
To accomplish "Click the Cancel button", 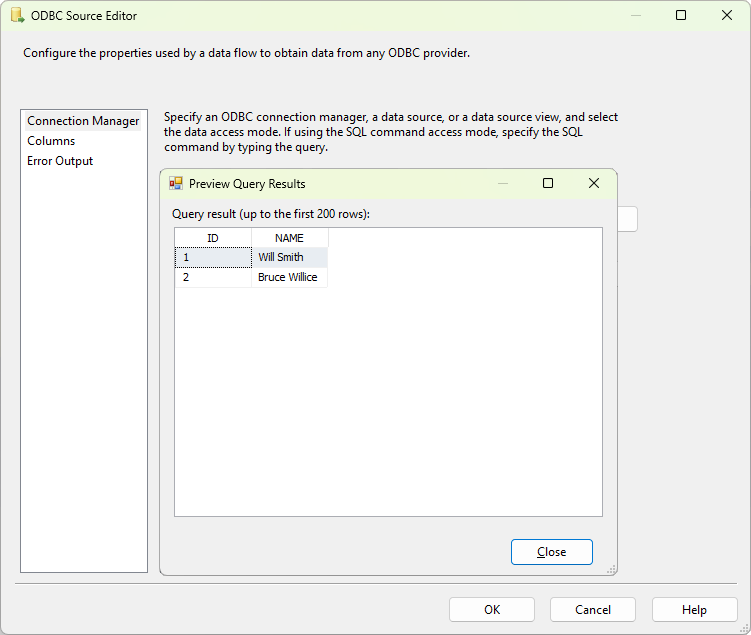I will pyautogui.click(x=593, y=610).
